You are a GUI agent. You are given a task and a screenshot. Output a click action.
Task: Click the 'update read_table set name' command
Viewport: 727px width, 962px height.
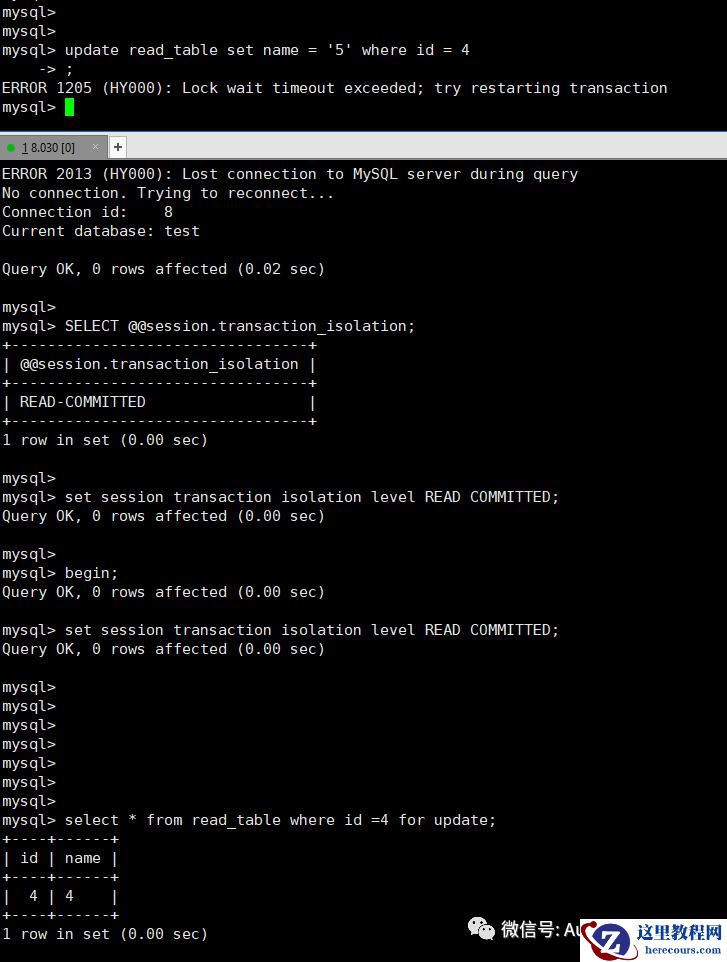pos(267,50)
